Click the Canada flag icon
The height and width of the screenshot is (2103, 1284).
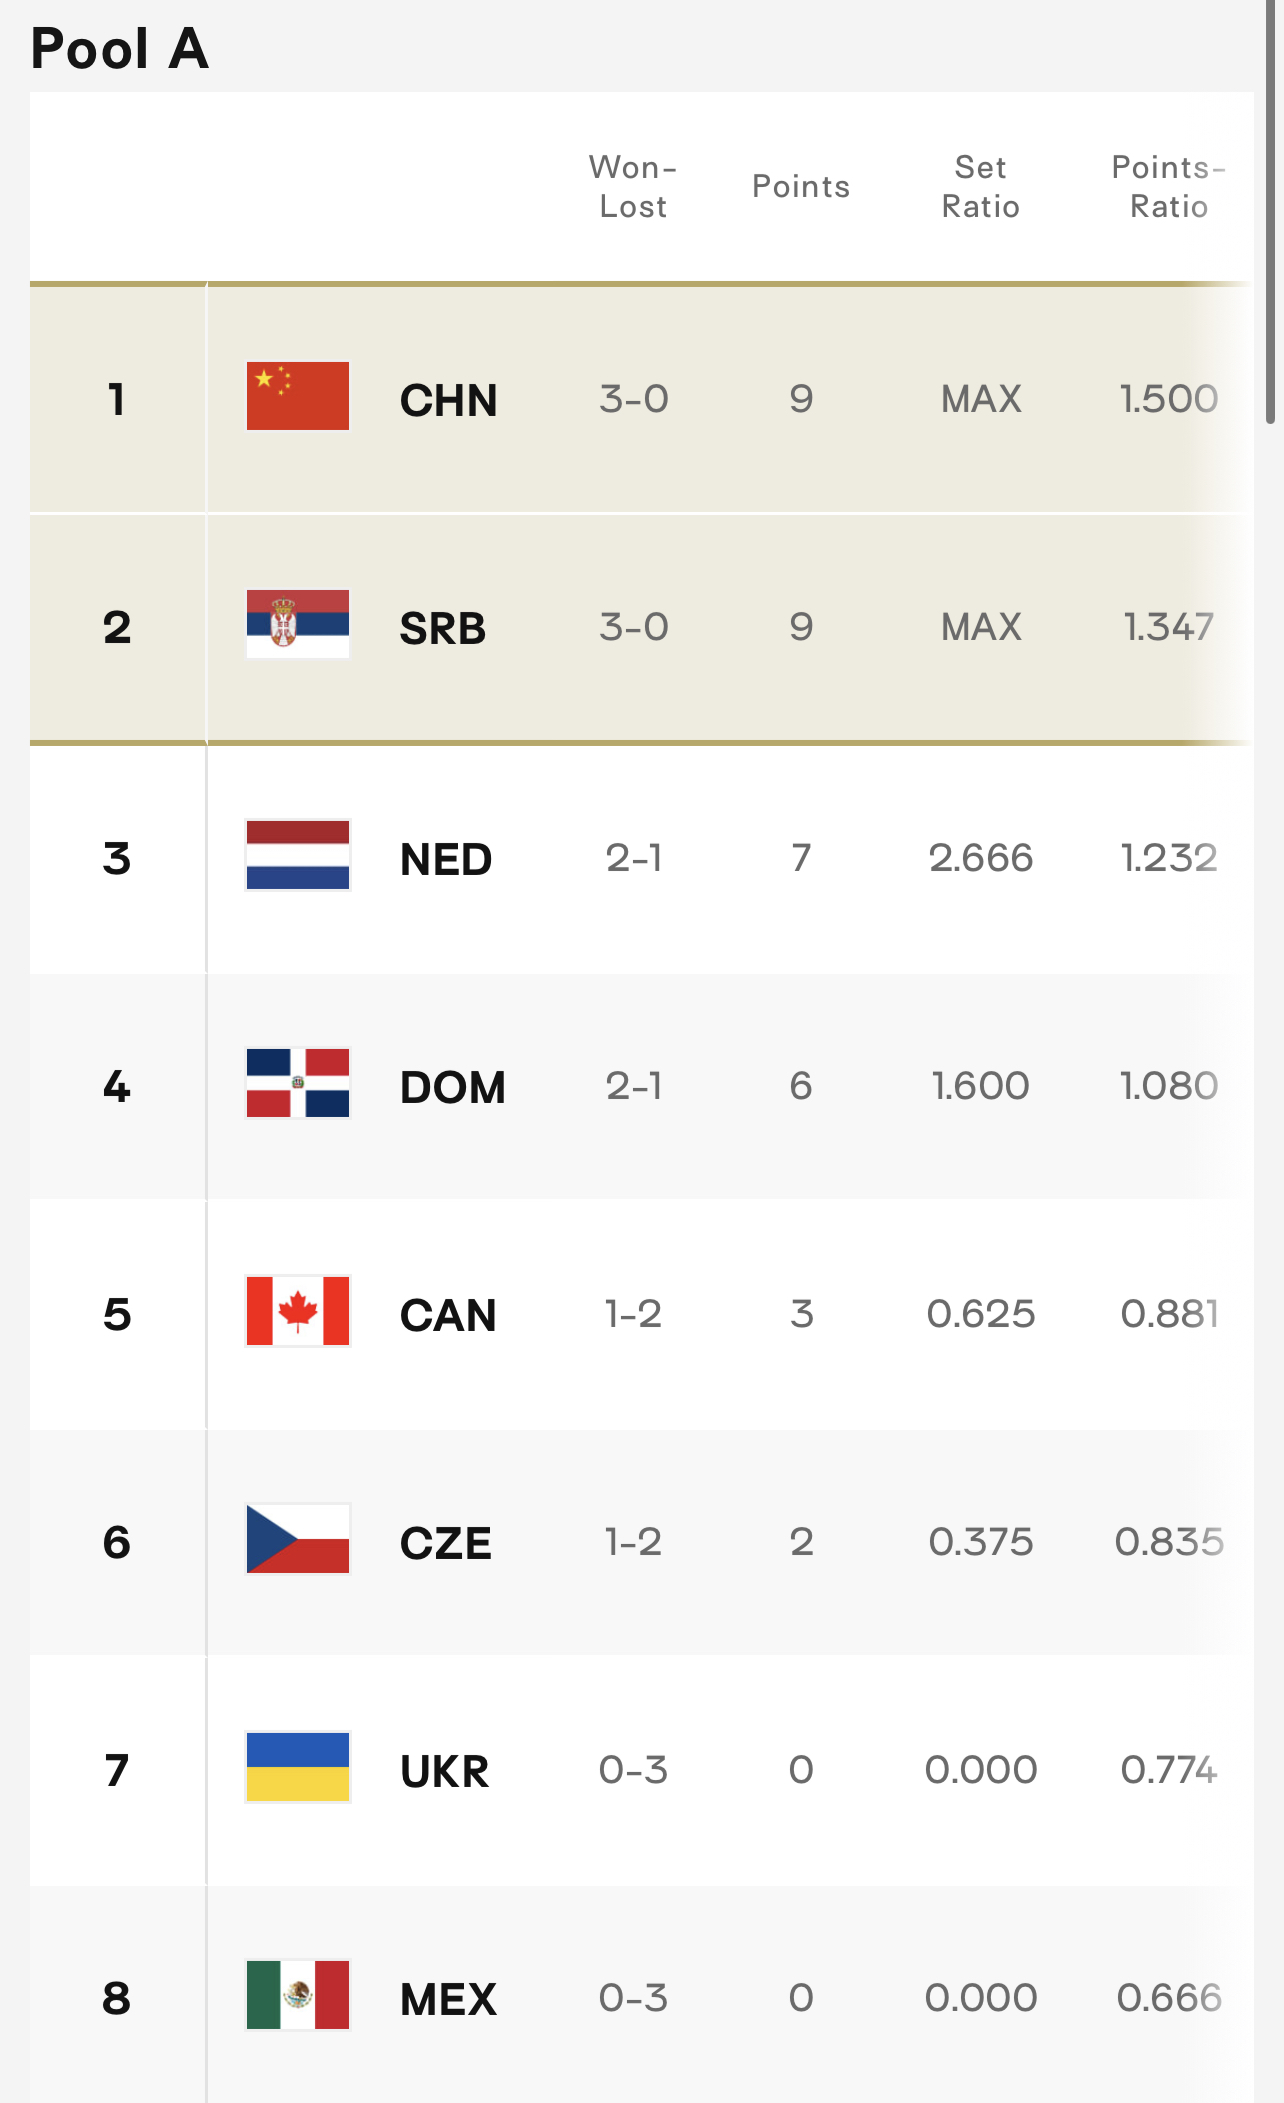click(298, 1312)
